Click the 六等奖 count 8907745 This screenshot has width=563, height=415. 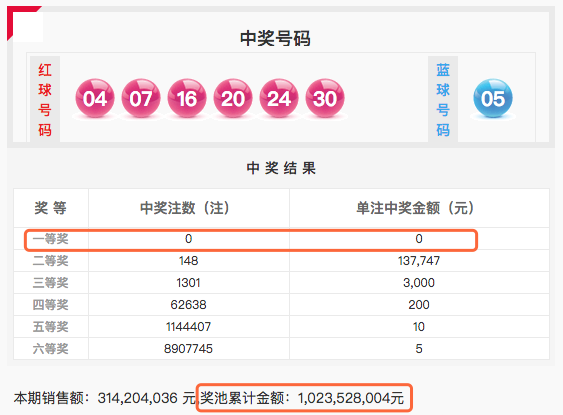coord(189,349)
